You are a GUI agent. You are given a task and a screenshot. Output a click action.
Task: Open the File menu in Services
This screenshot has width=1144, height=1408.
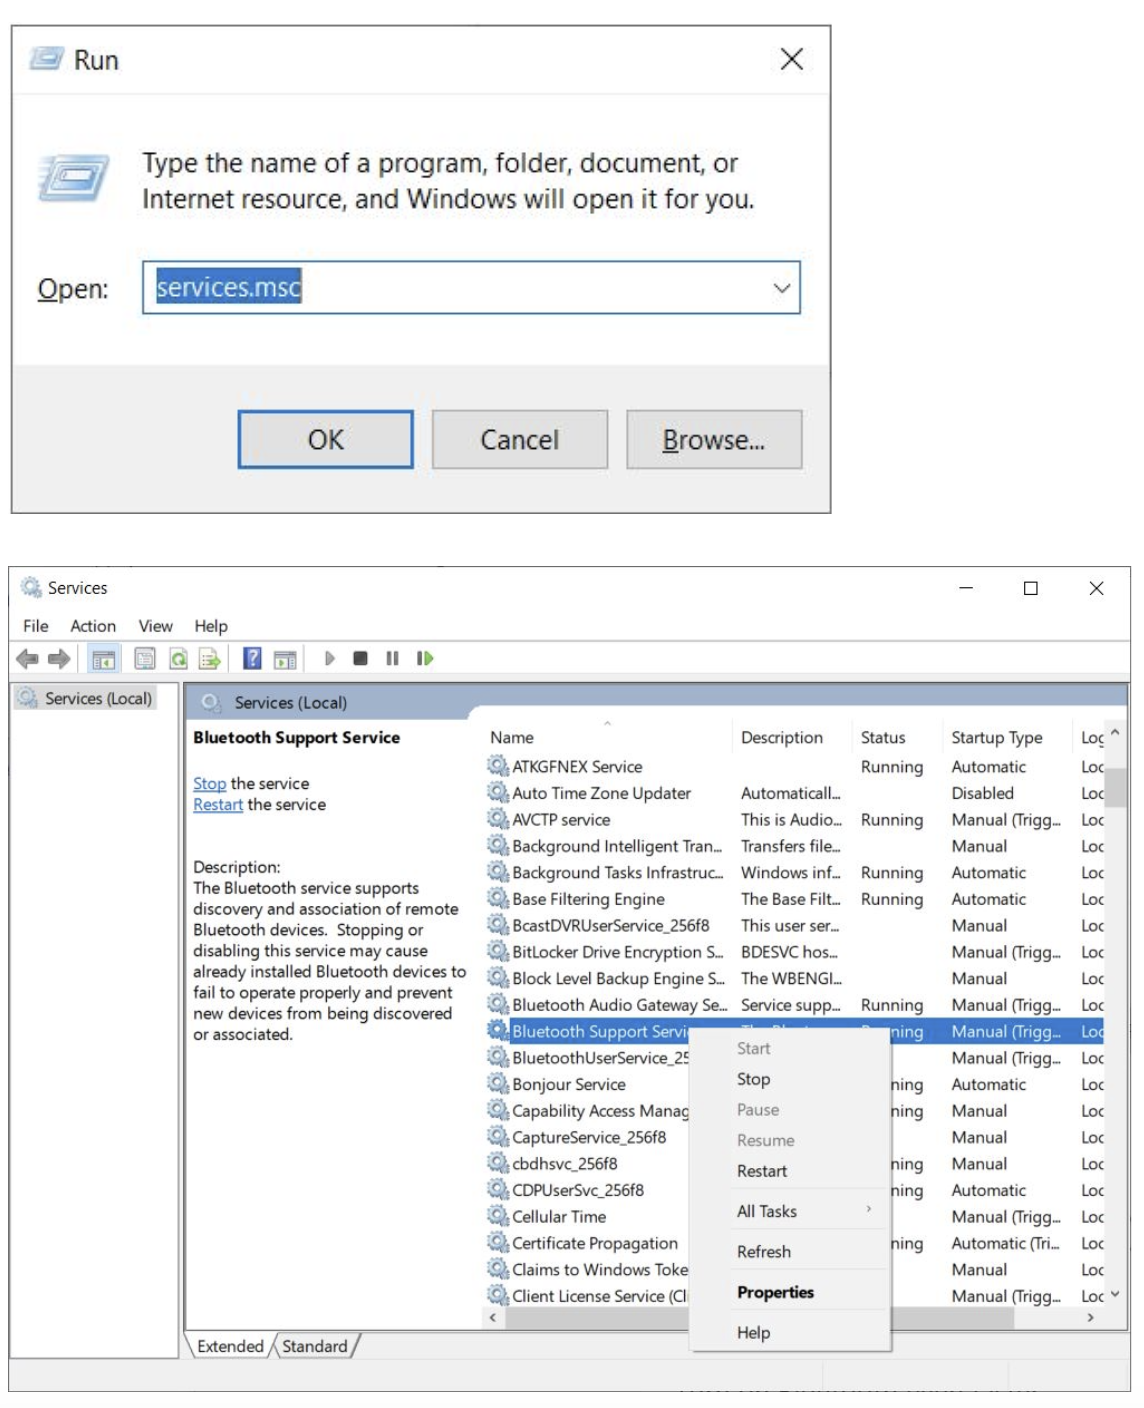pos(35,626)
